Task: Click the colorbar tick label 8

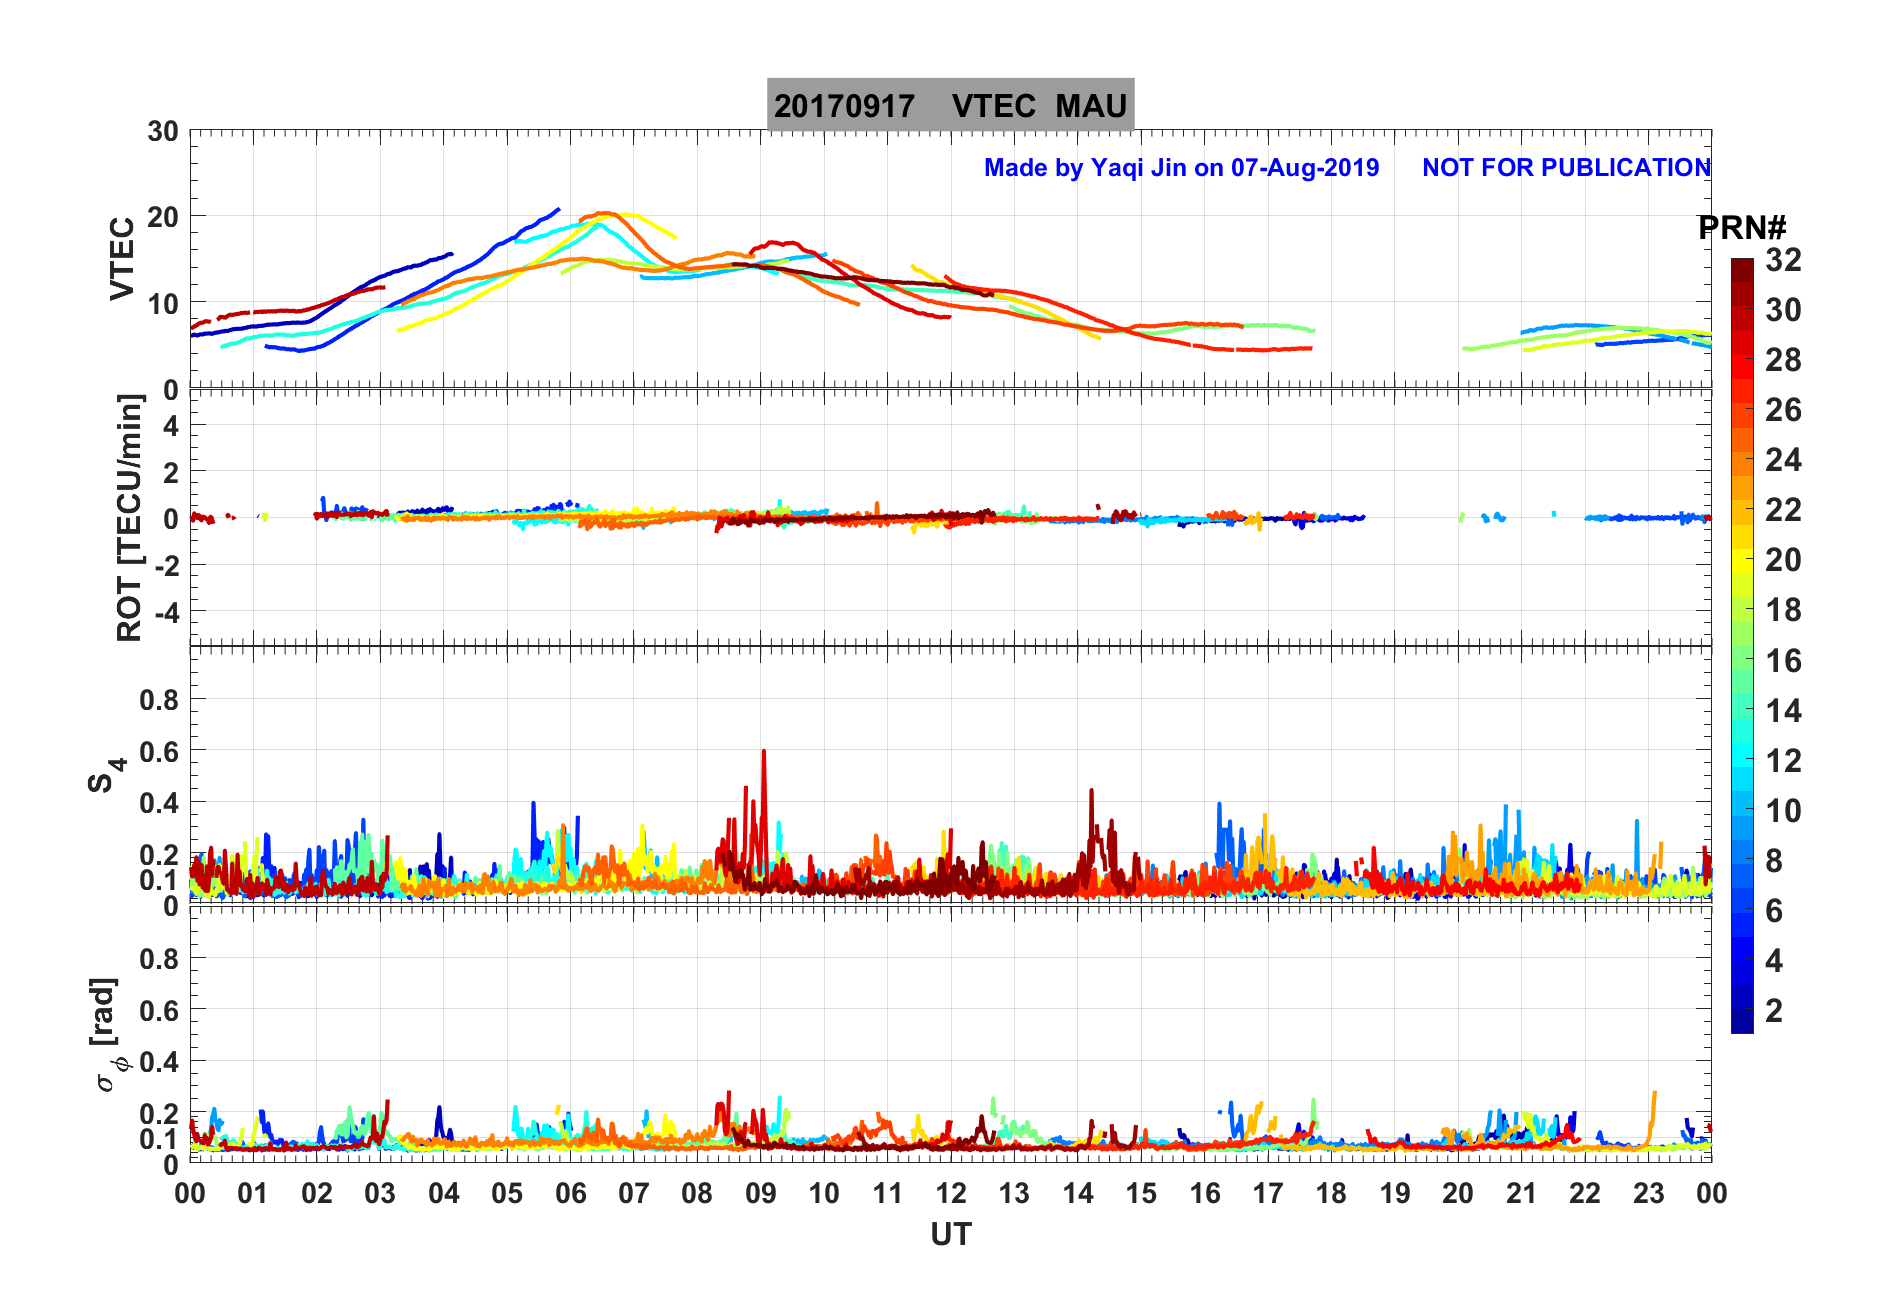Action: [x=1774, y=860]
